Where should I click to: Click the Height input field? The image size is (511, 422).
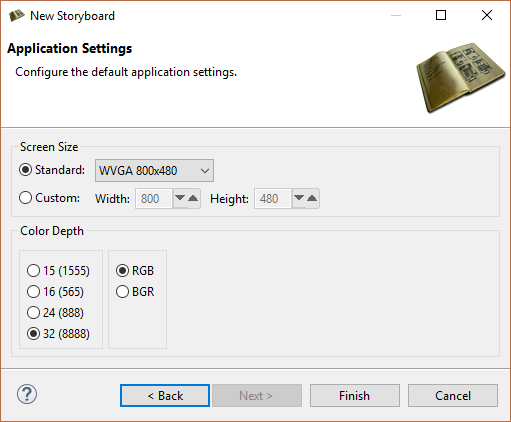tap(273, 199)
